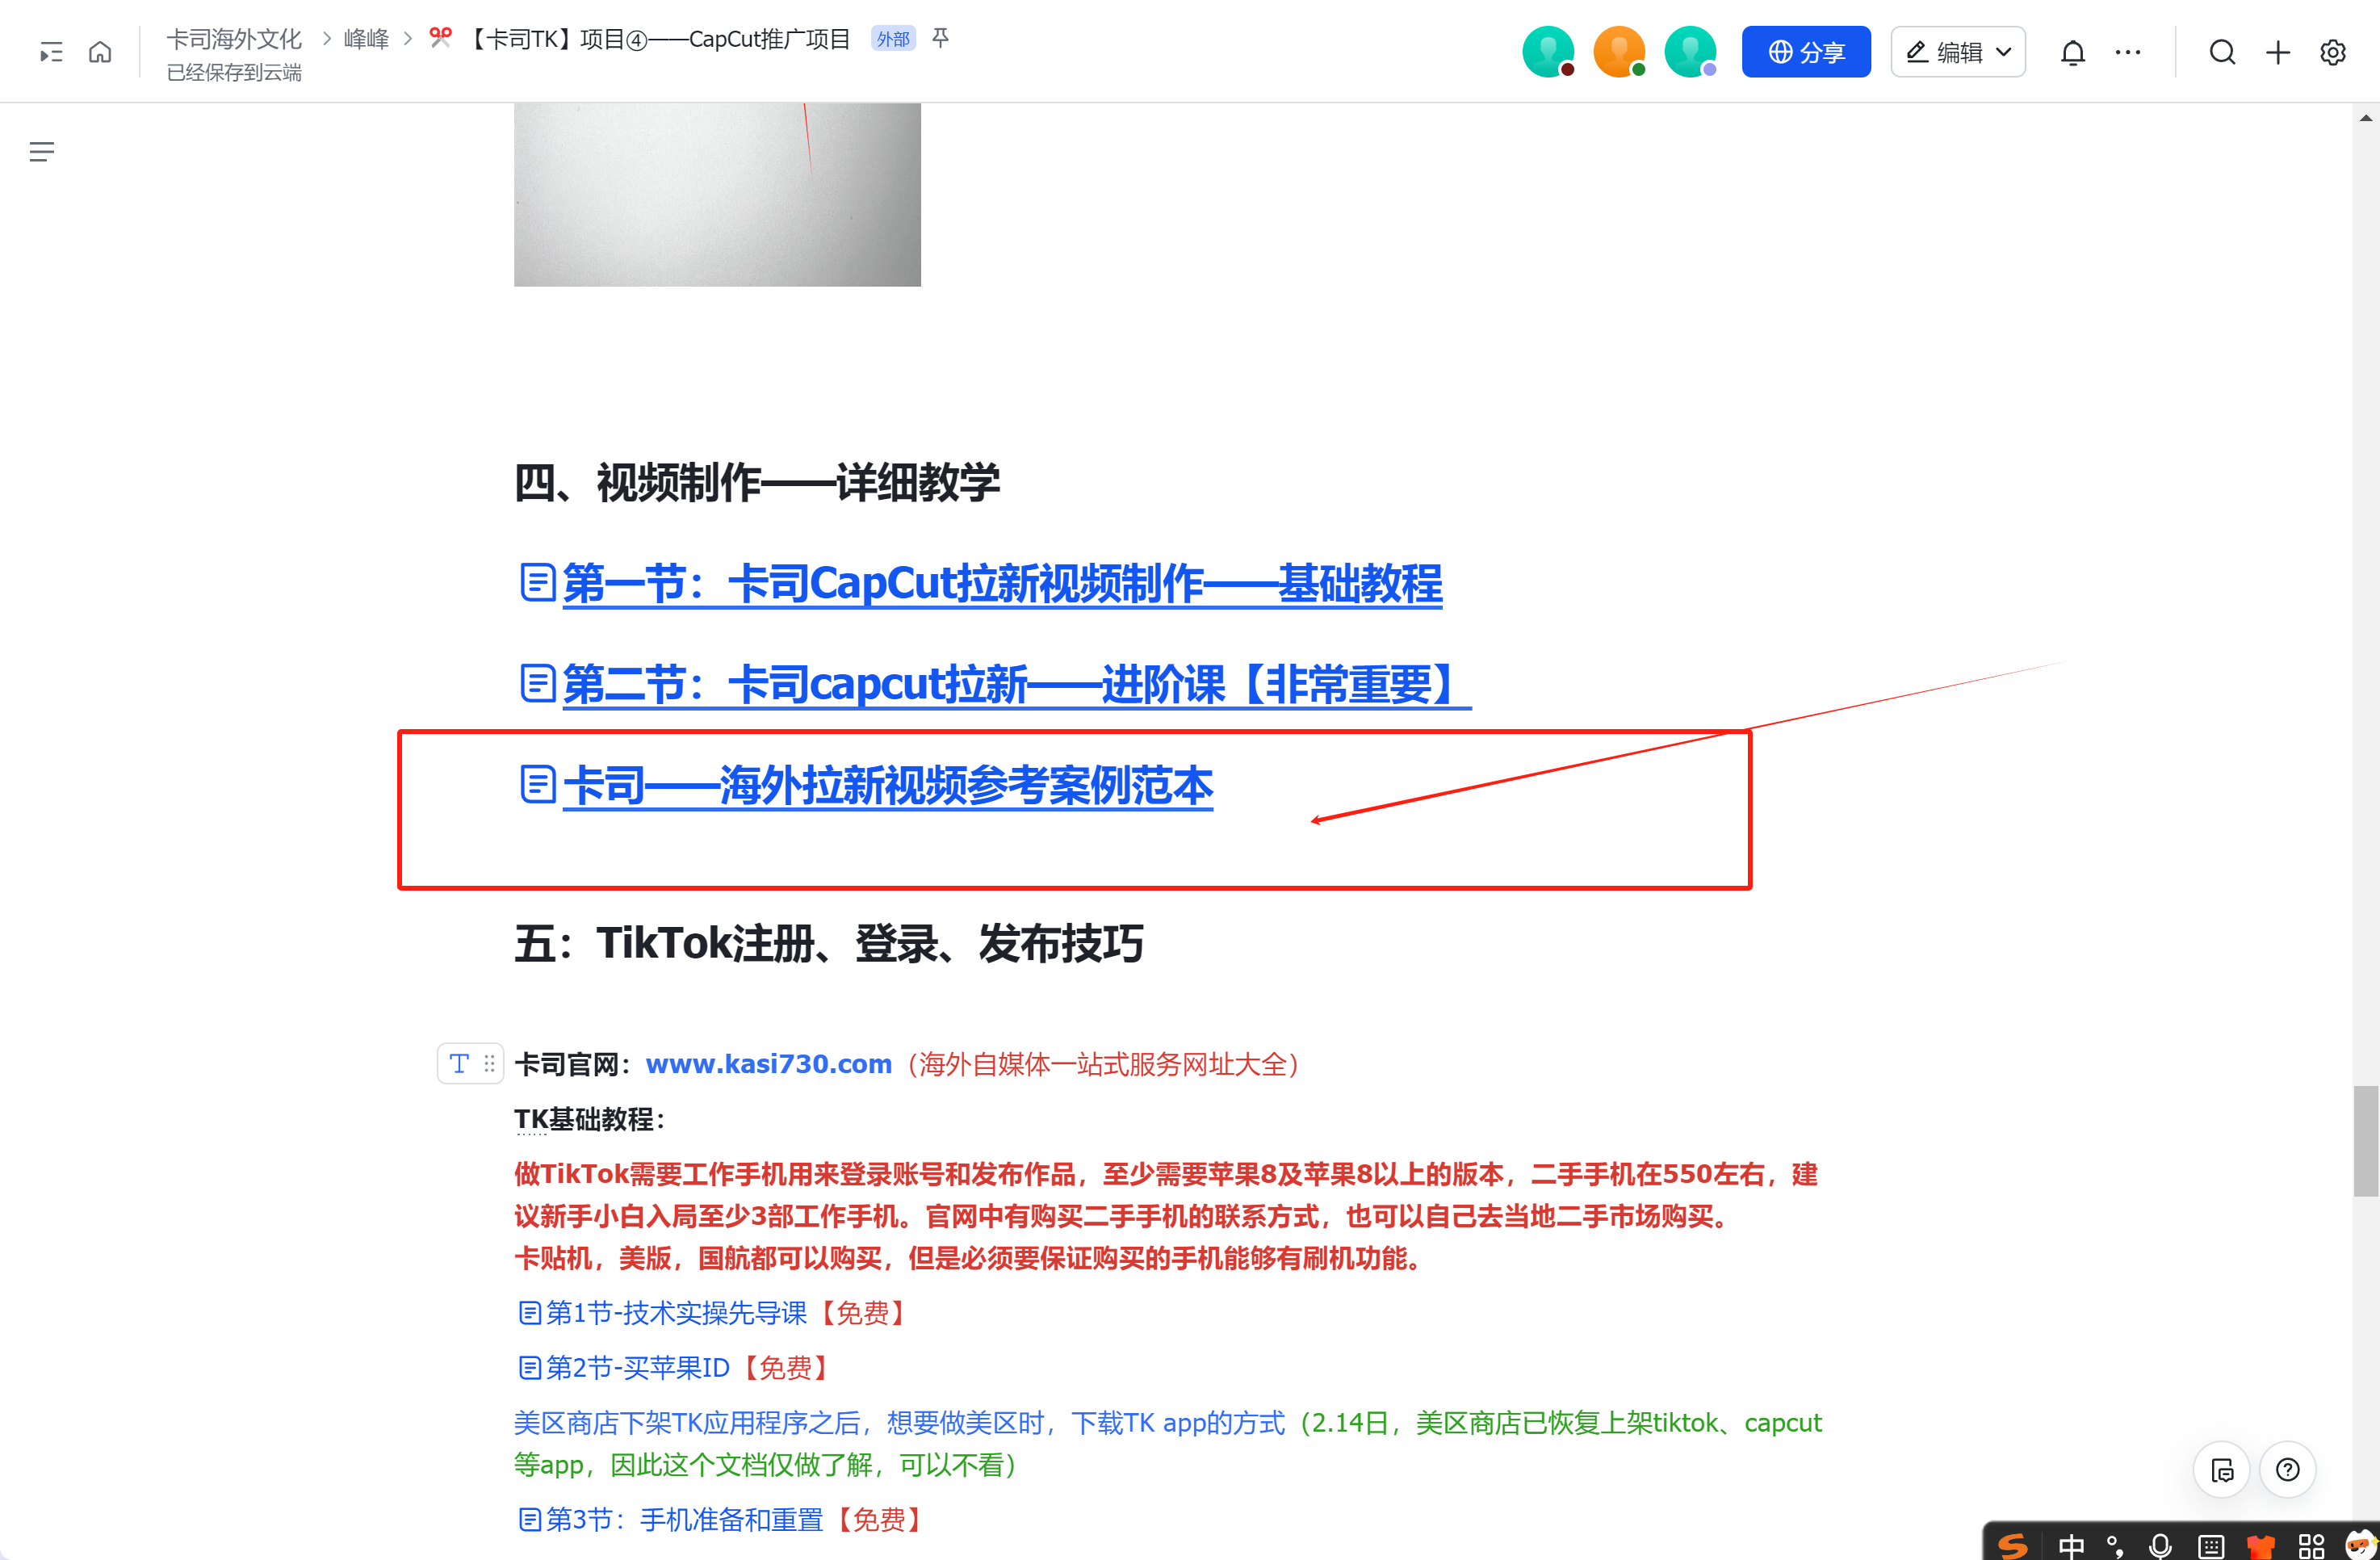
Task: Click the pin icon next to 外部 tag
Action: pos(940,38)
